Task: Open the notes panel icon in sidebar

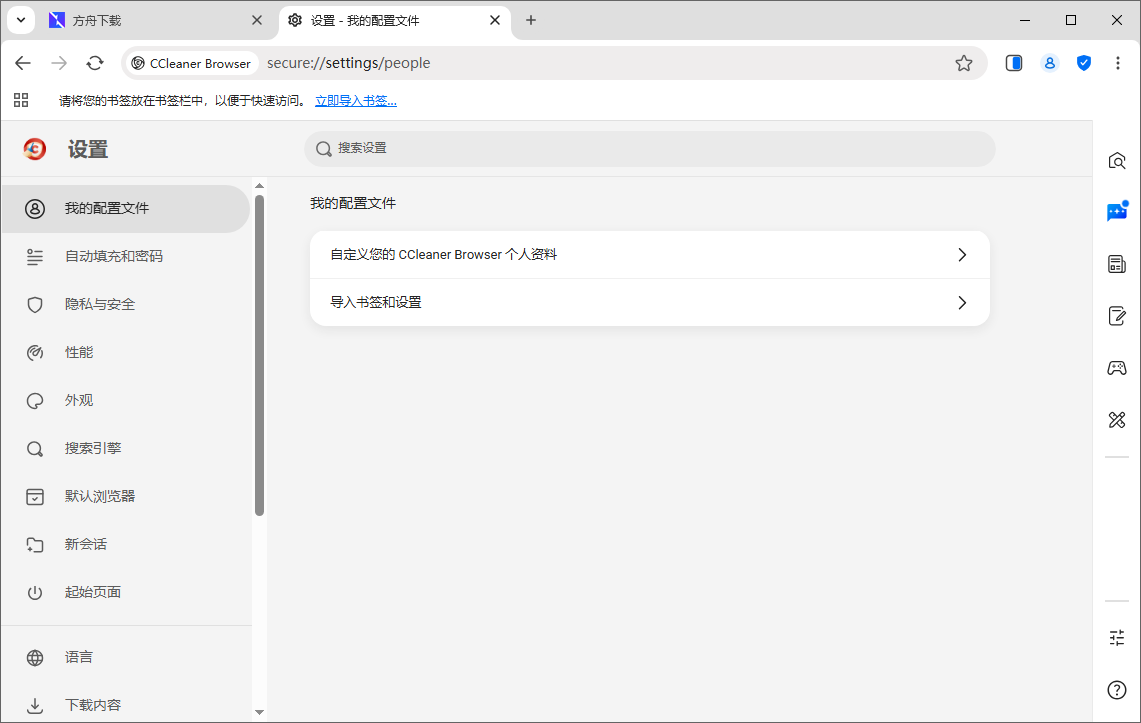Action: click(1117, 315)
